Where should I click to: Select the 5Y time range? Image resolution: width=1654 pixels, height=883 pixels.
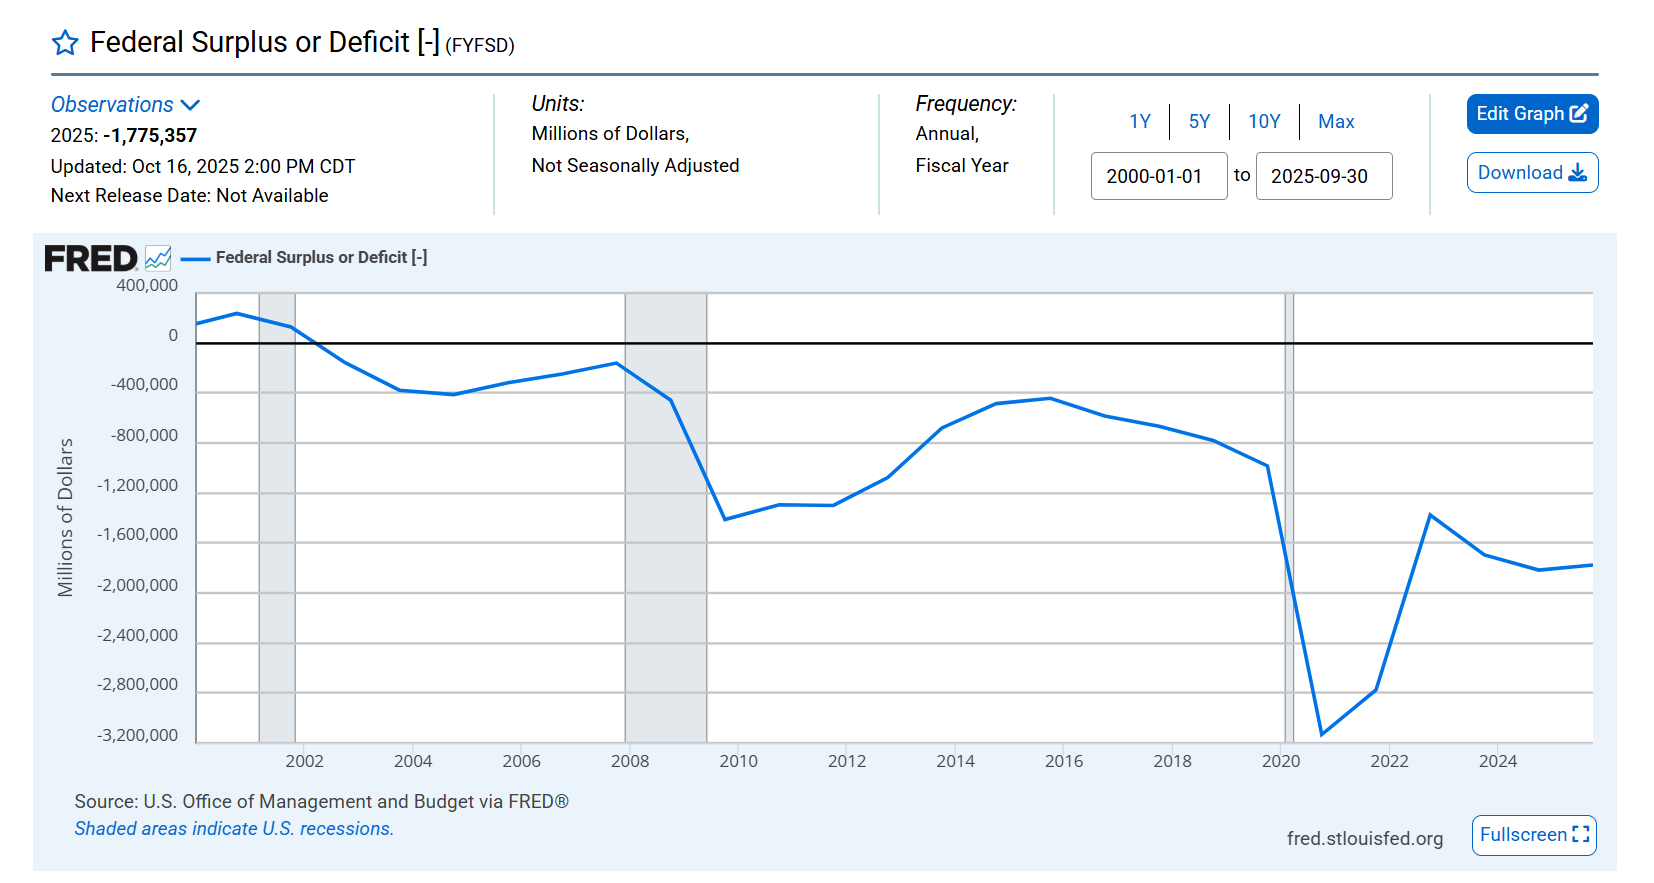(1199, 122)
